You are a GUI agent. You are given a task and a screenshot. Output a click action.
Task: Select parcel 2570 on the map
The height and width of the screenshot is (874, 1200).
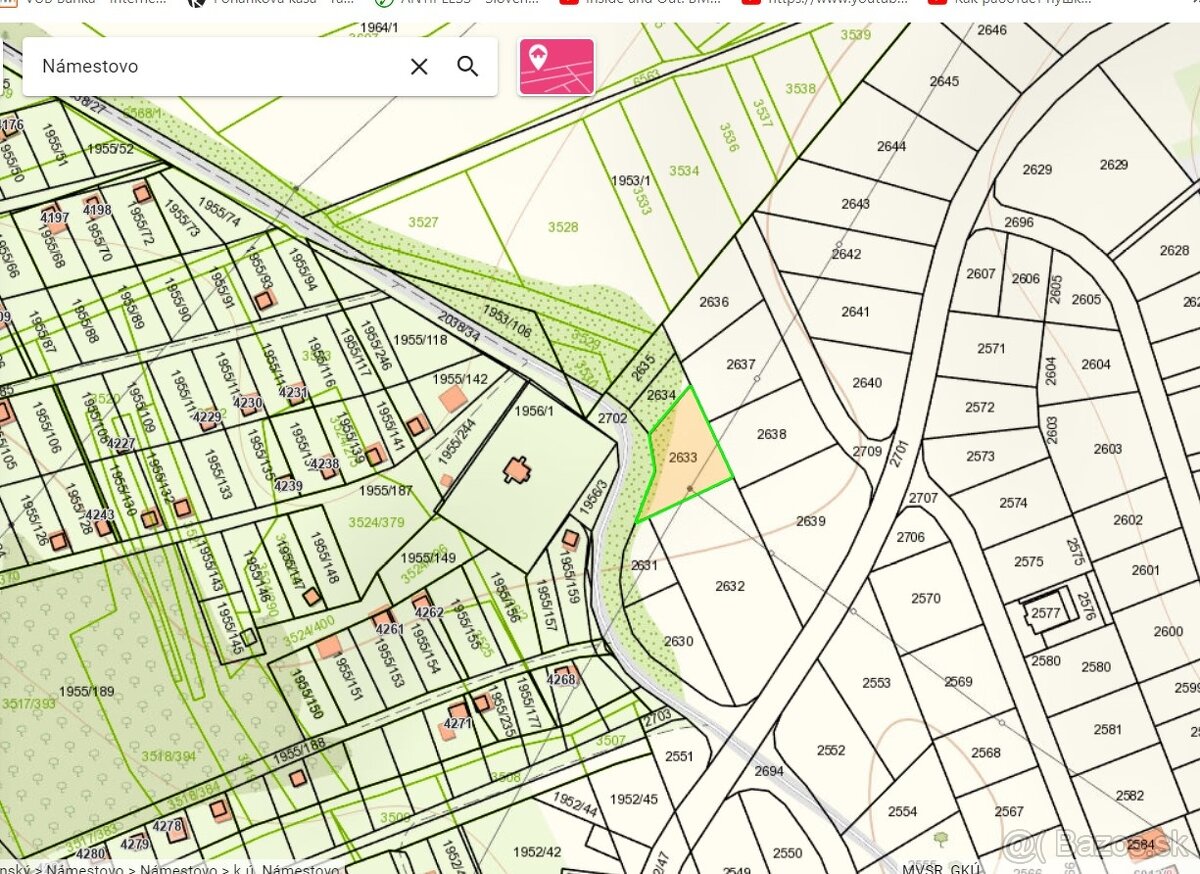(925, 598)
